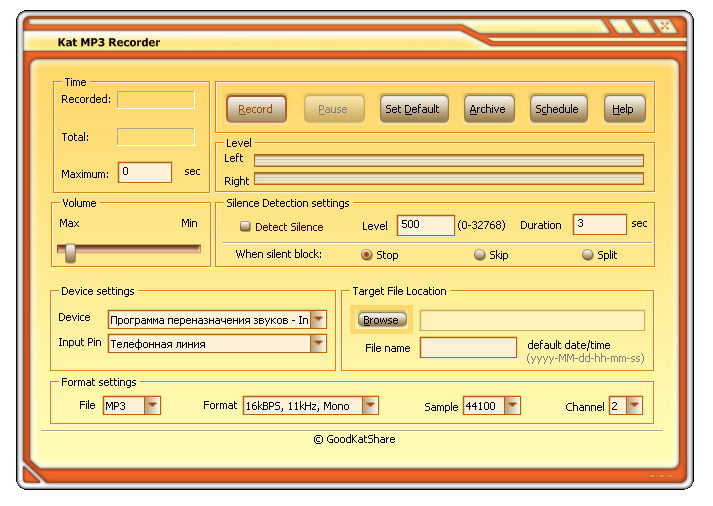This screenshot has width=713, height=506.
Task: Start recording with the Record button
Action: click(x=256, y=109)
